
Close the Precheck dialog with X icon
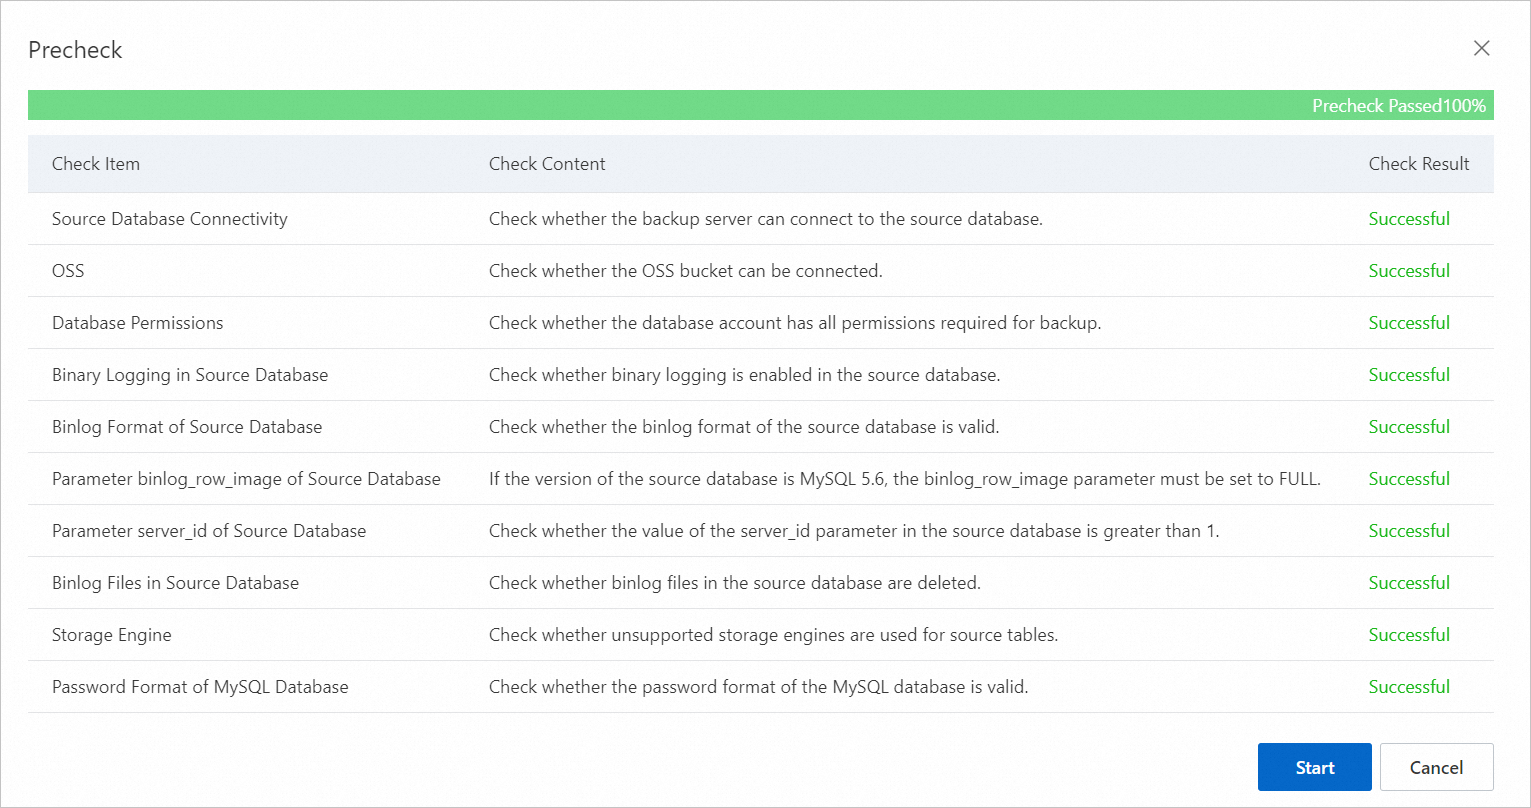[1481, 48]
